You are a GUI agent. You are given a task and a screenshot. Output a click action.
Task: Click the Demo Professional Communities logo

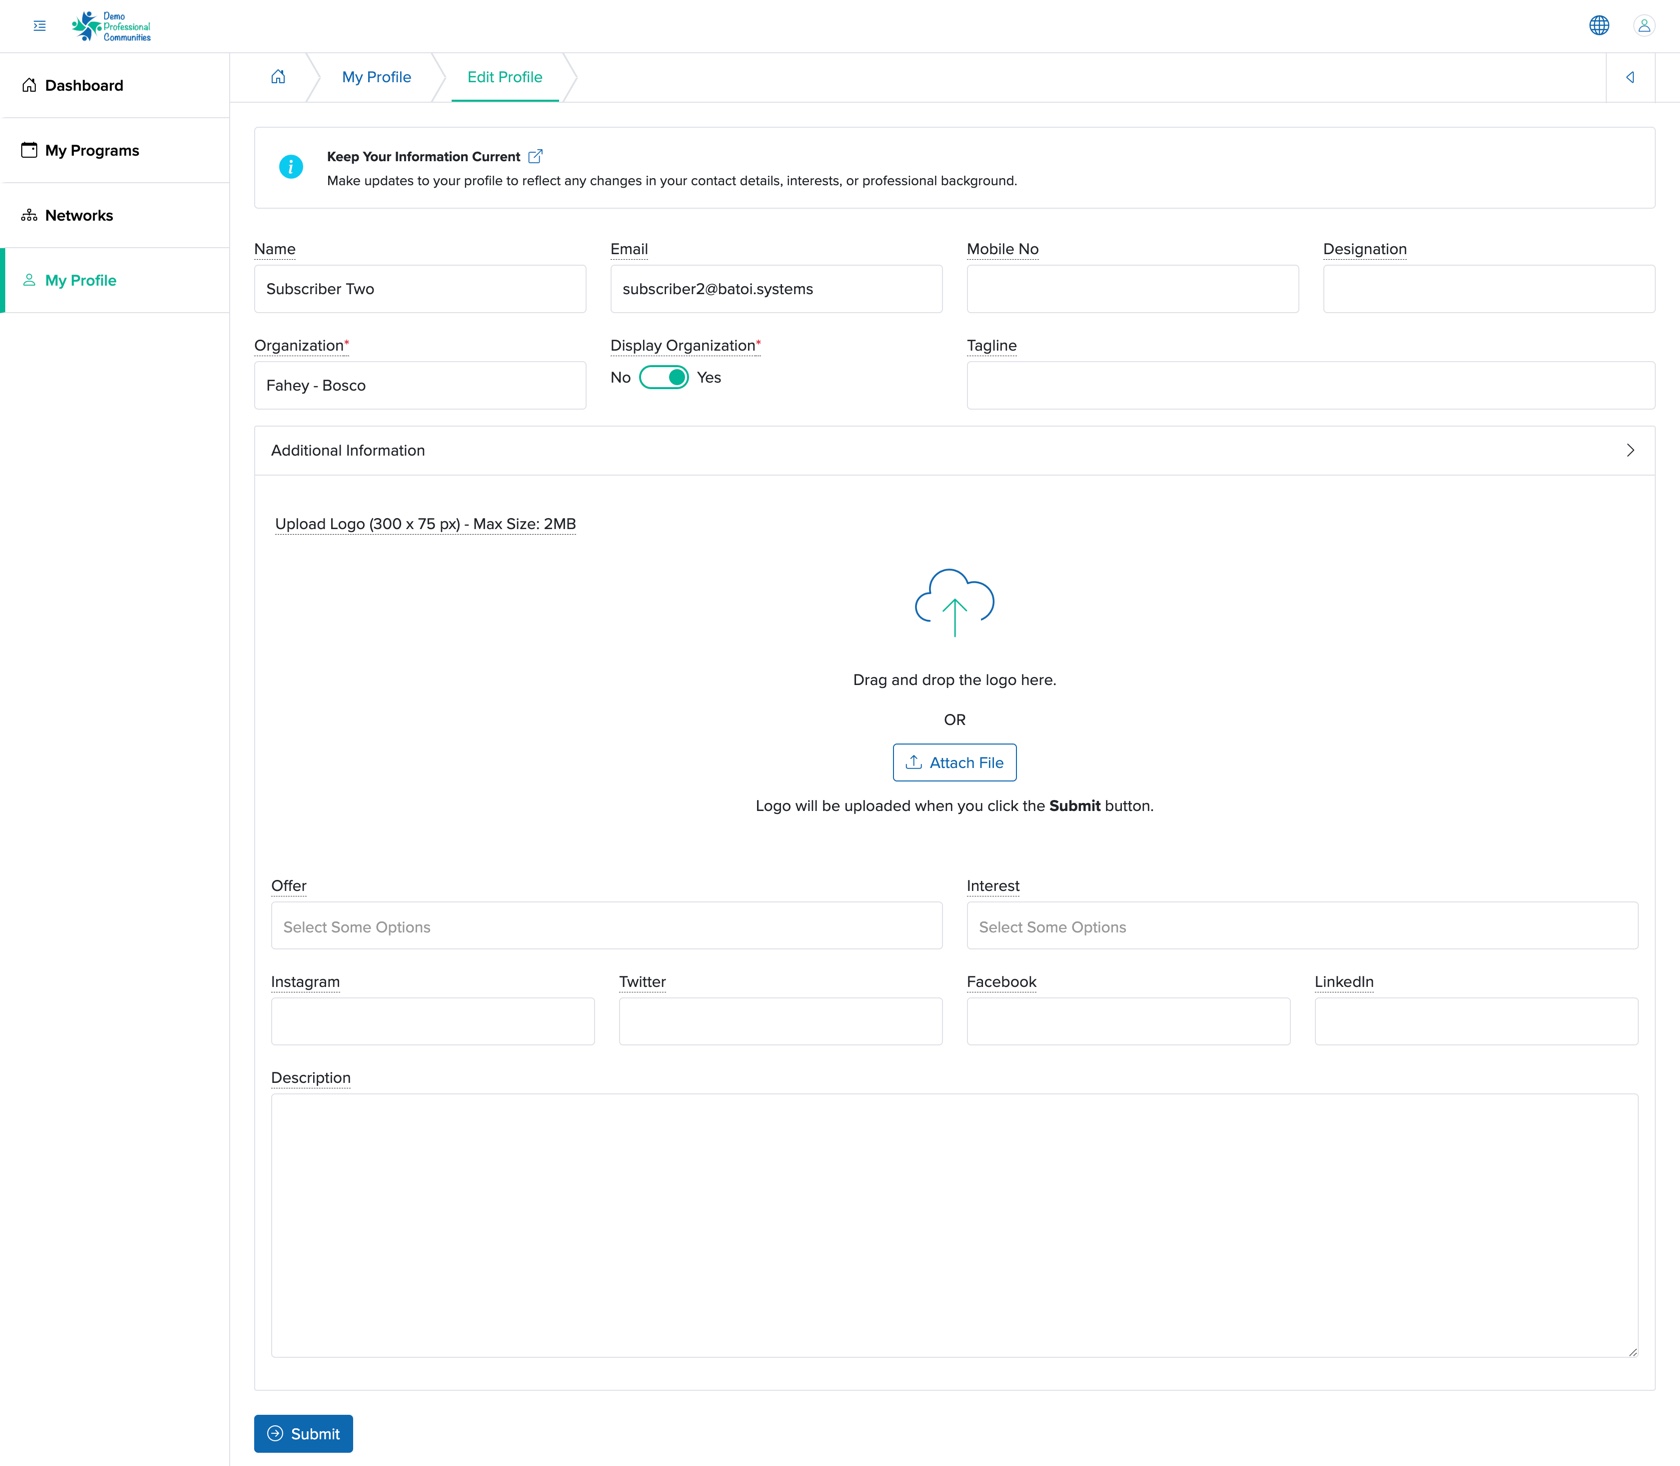(111, 26)
